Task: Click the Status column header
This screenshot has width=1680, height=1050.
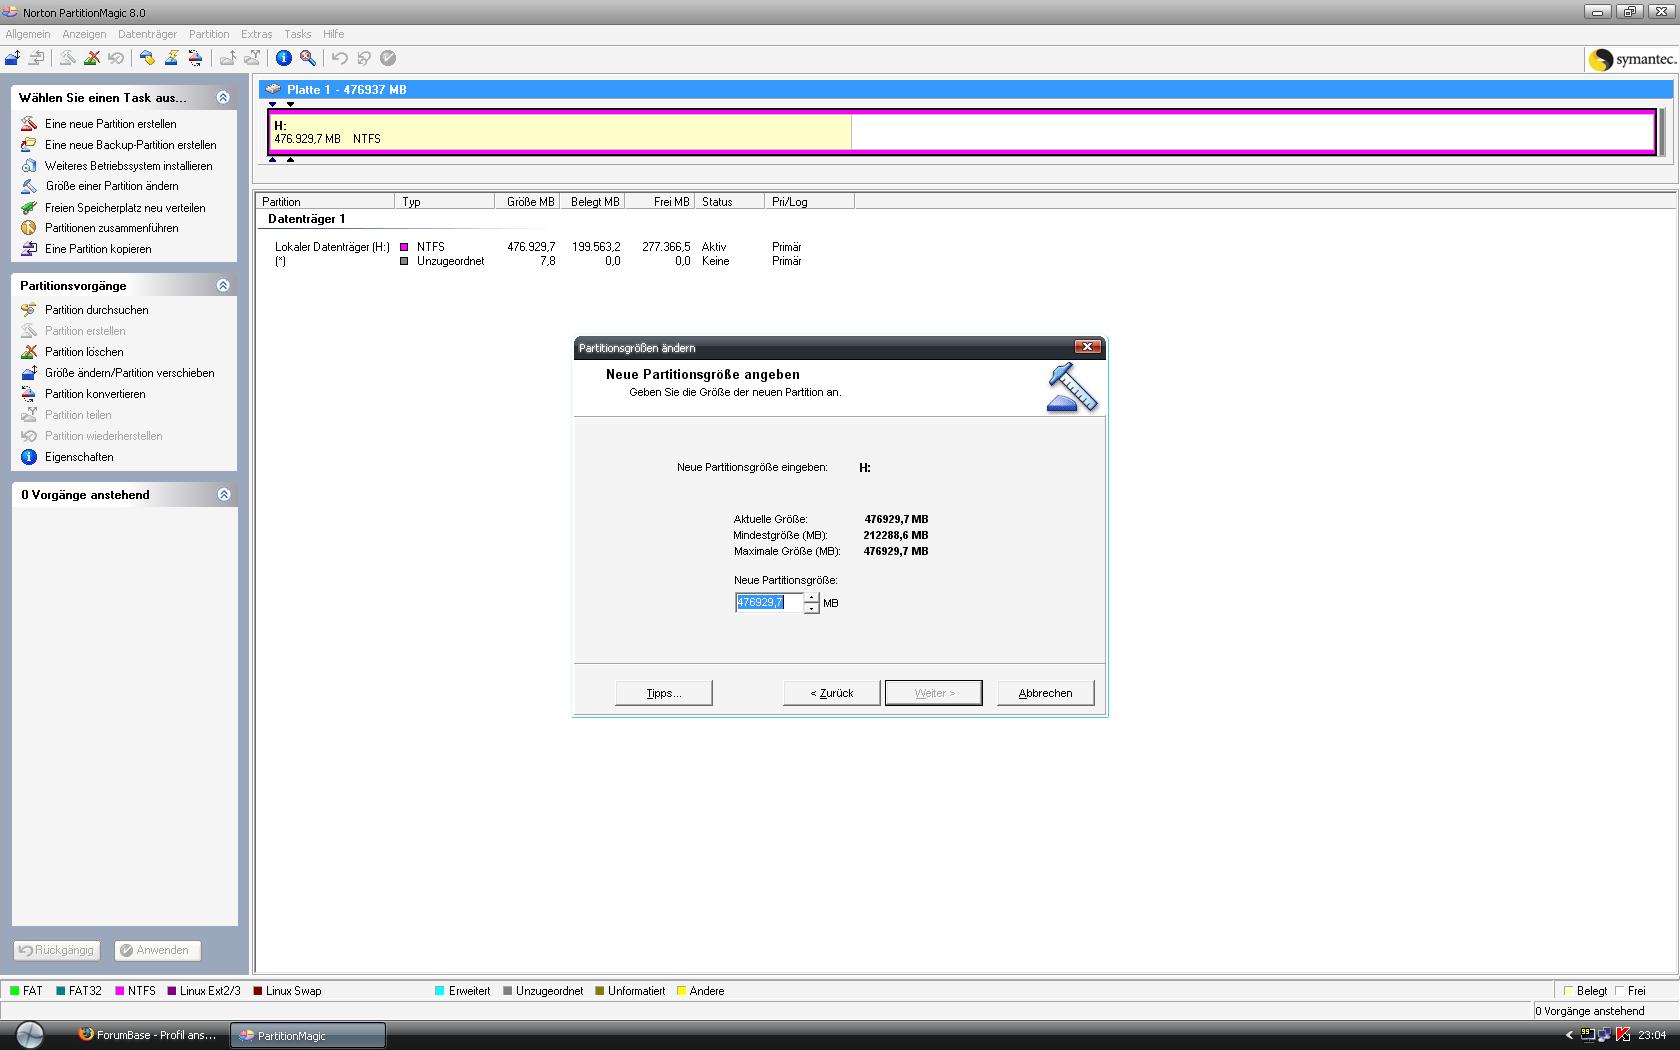Action: click(729, 202)
